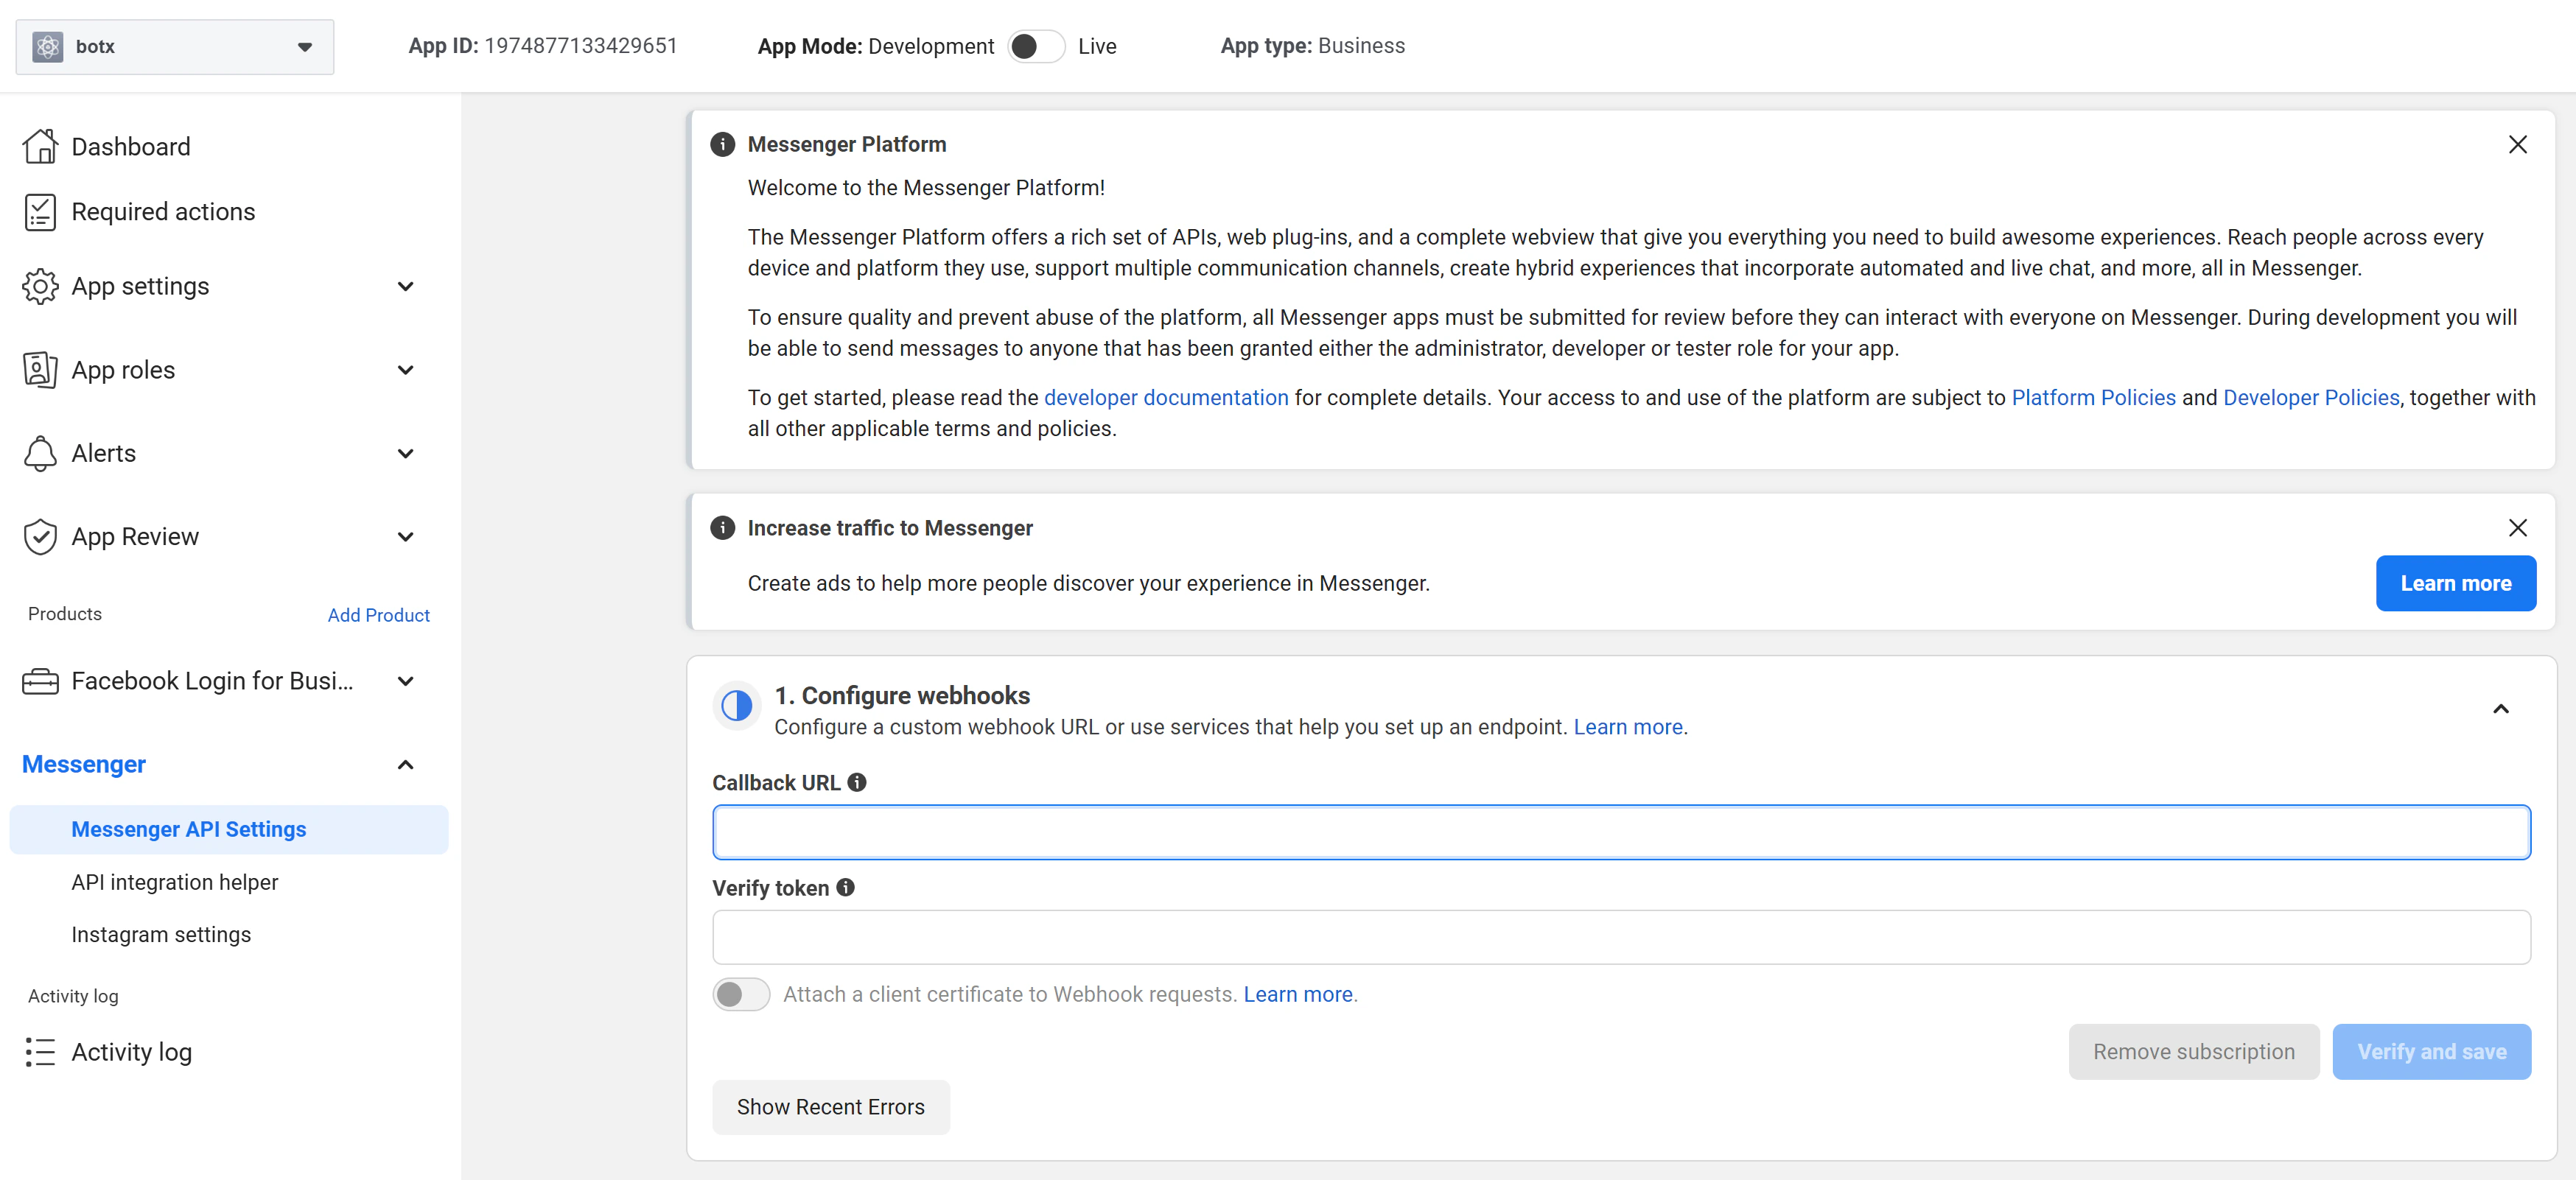Click the App ID number 1974877133429651
Screen dimensions: 2576x1180
pyautogui.click(x=581, y=46)
